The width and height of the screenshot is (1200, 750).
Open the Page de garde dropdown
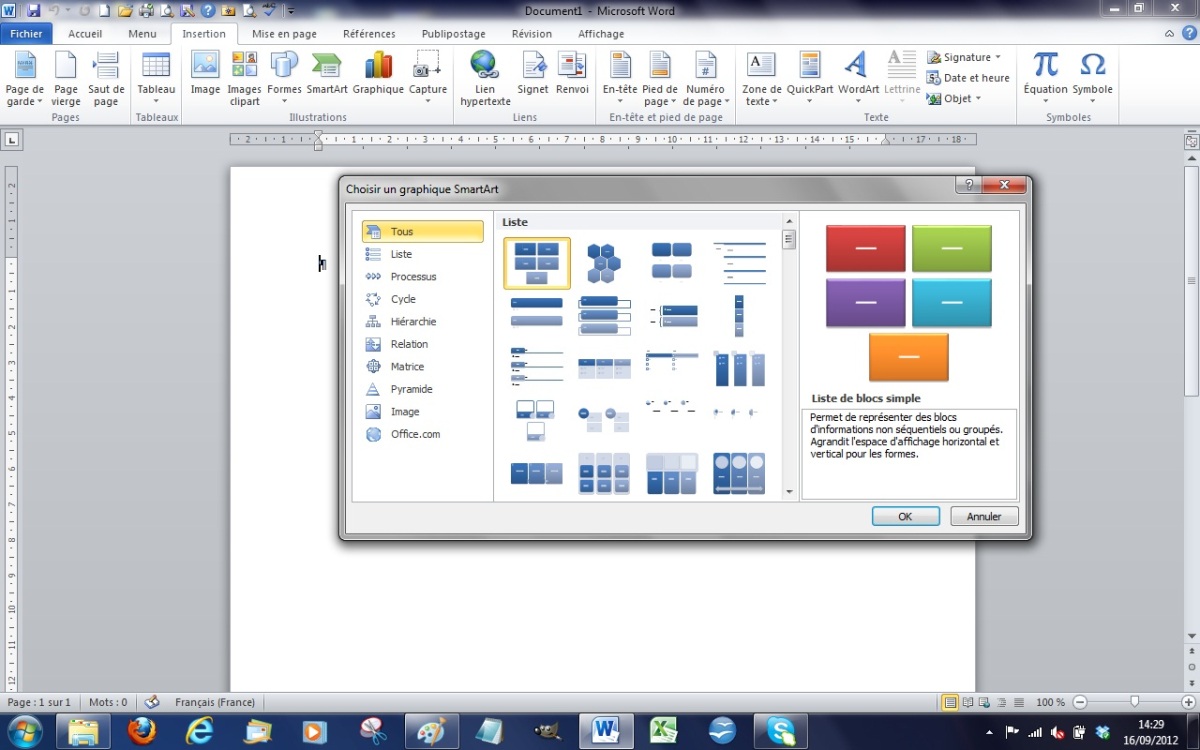point(25,79)
